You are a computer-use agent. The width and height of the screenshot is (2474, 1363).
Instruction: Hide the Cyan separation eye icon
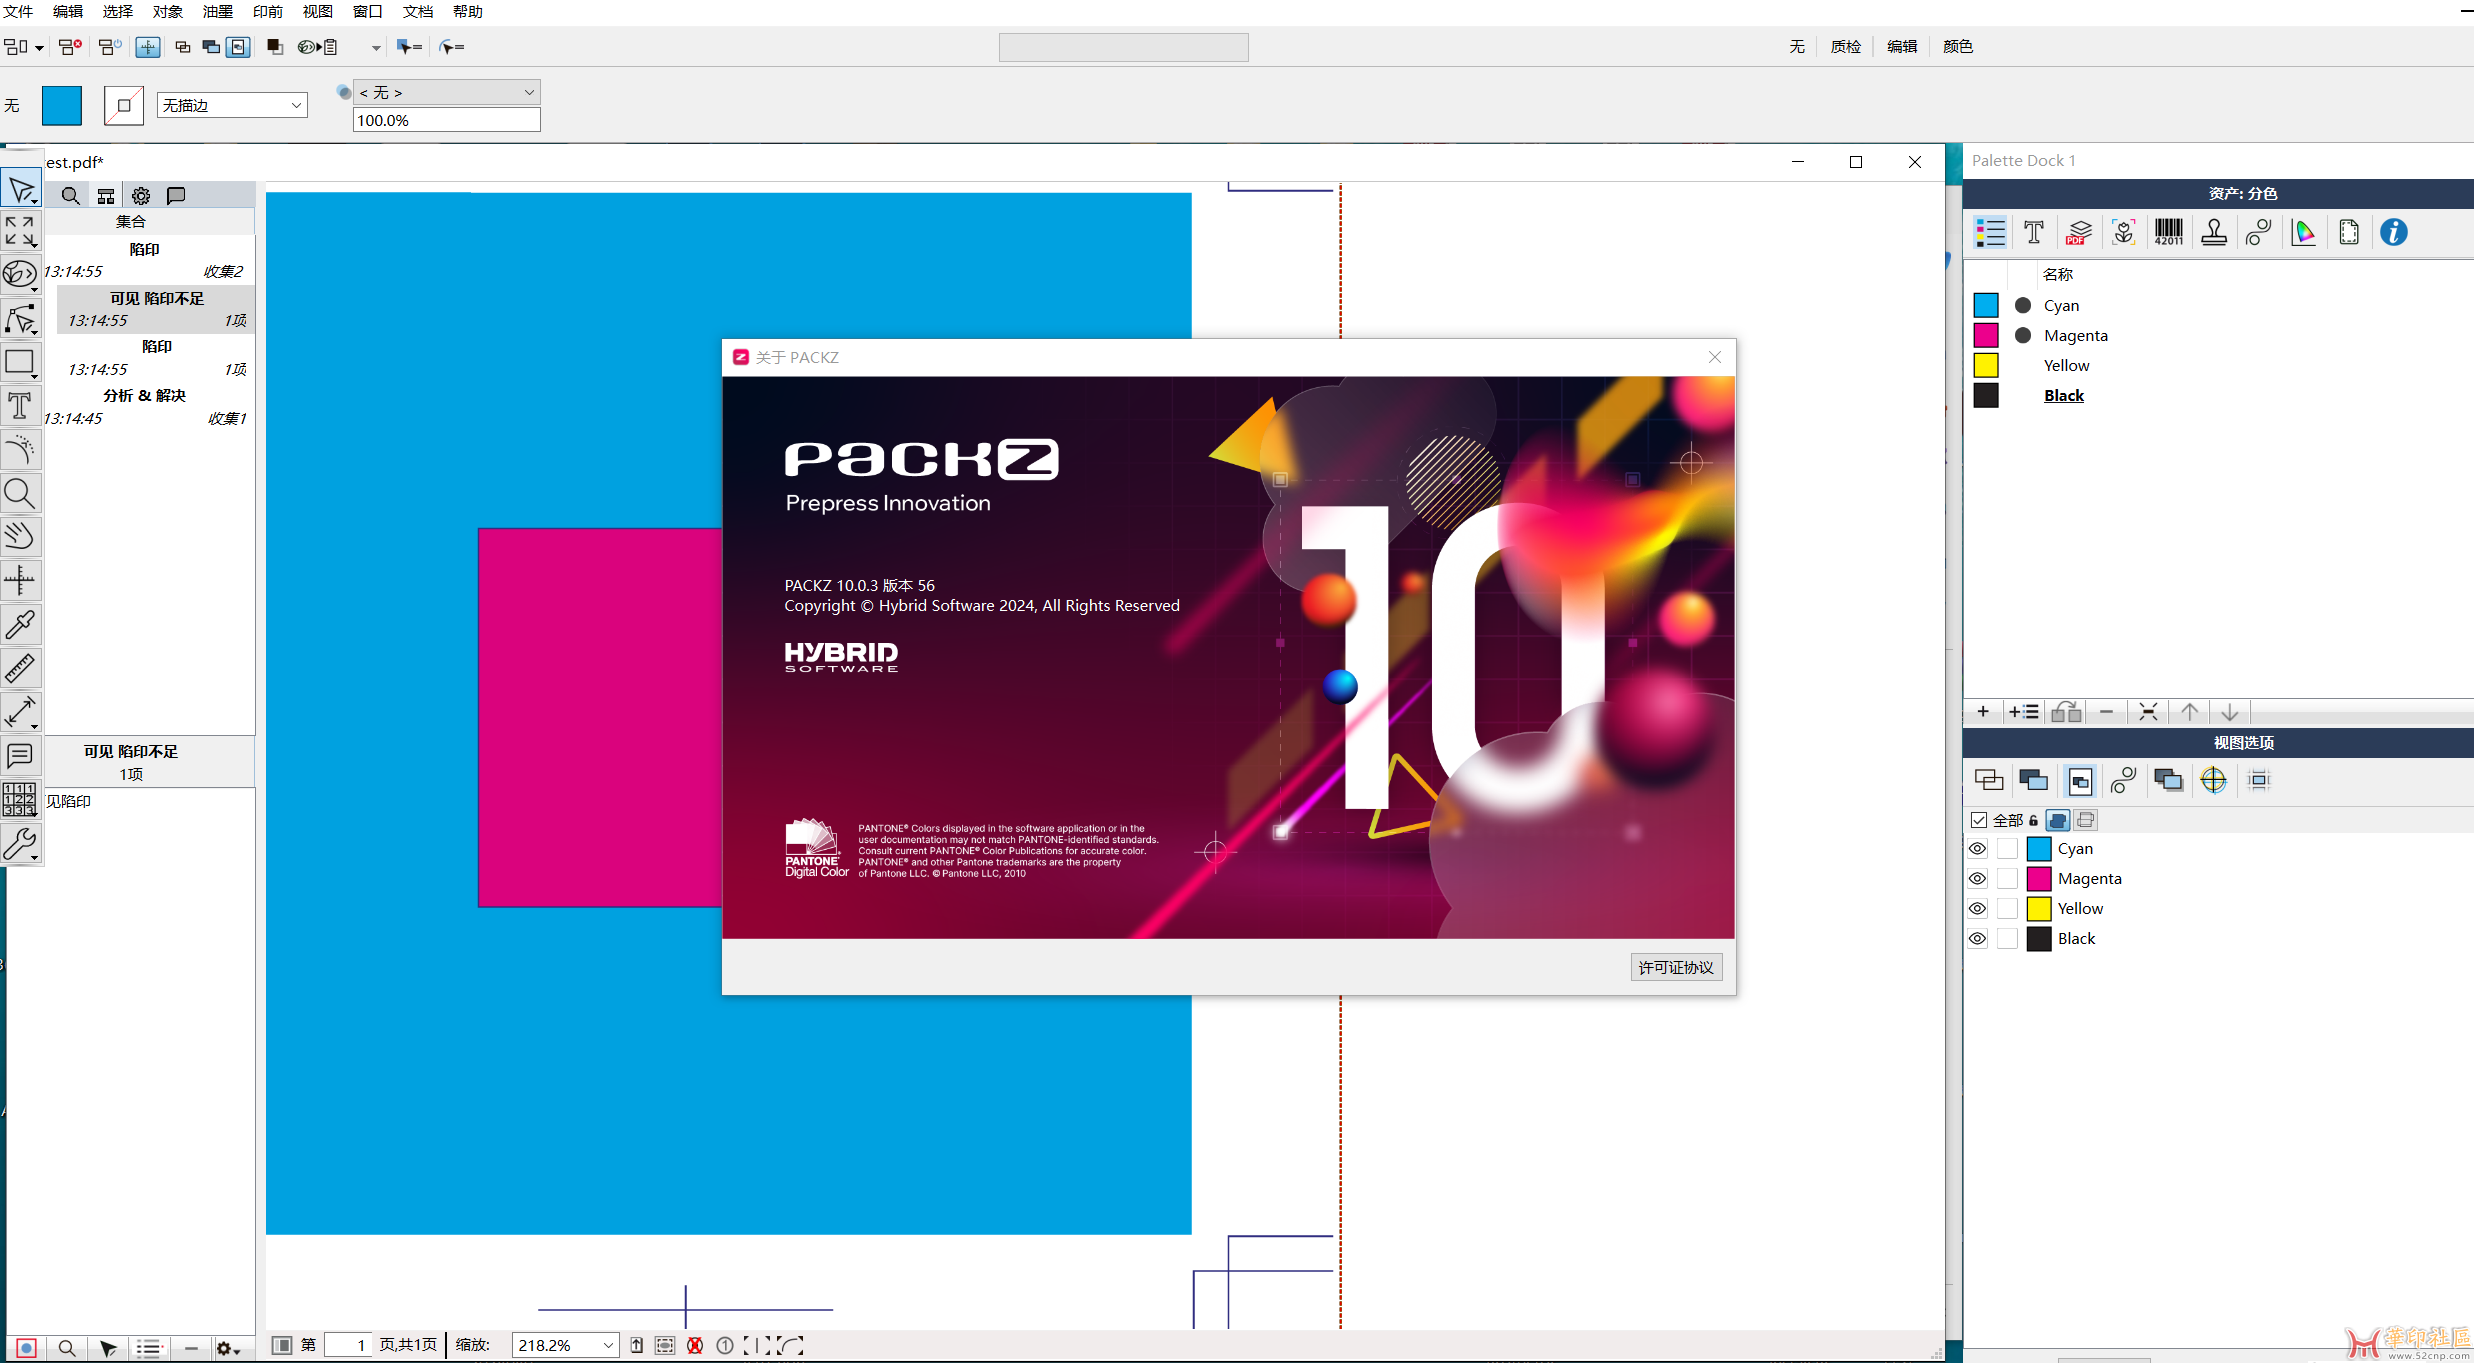1978,849
